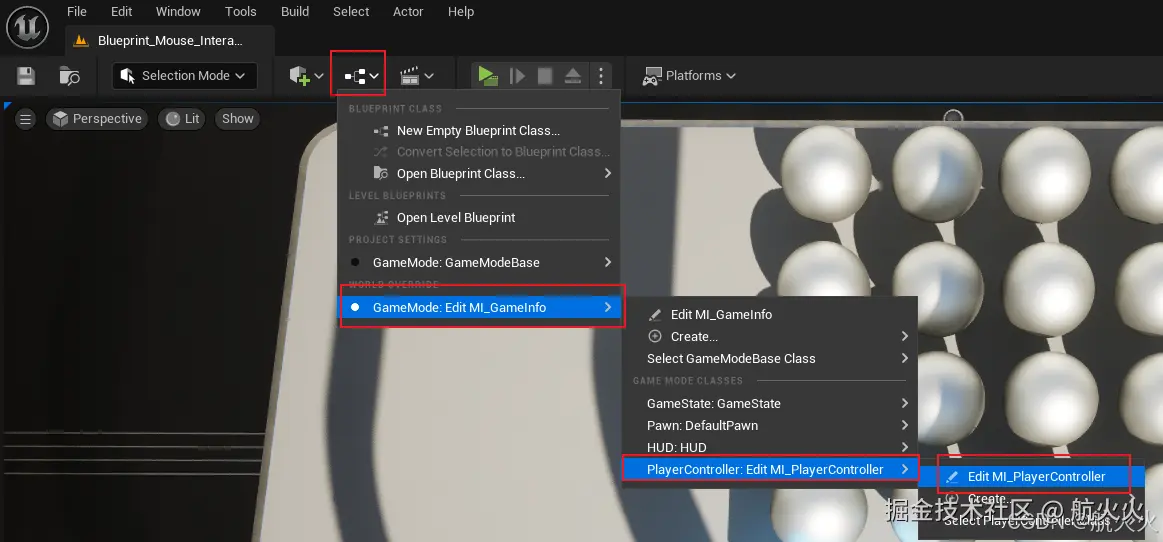Expand Pawn: DefaultPawn submenu
Screen dimensions: 1163x542
click(x=770, y=426)
